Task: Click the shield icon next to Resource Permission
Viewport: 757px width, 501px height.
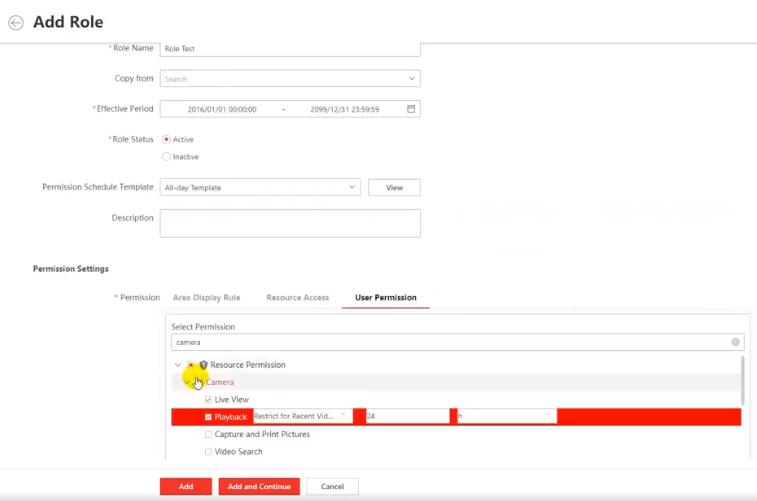Action: (x=203, y=364)
